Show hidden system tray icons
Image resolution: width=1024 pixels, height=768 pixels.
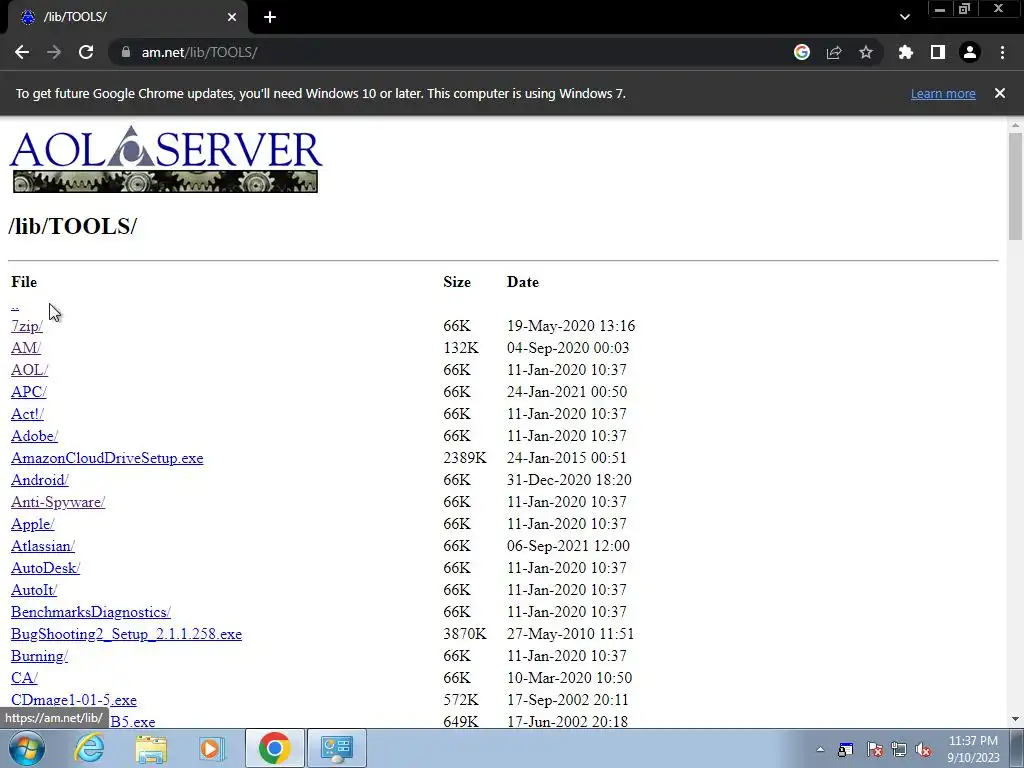coord(820,749)
